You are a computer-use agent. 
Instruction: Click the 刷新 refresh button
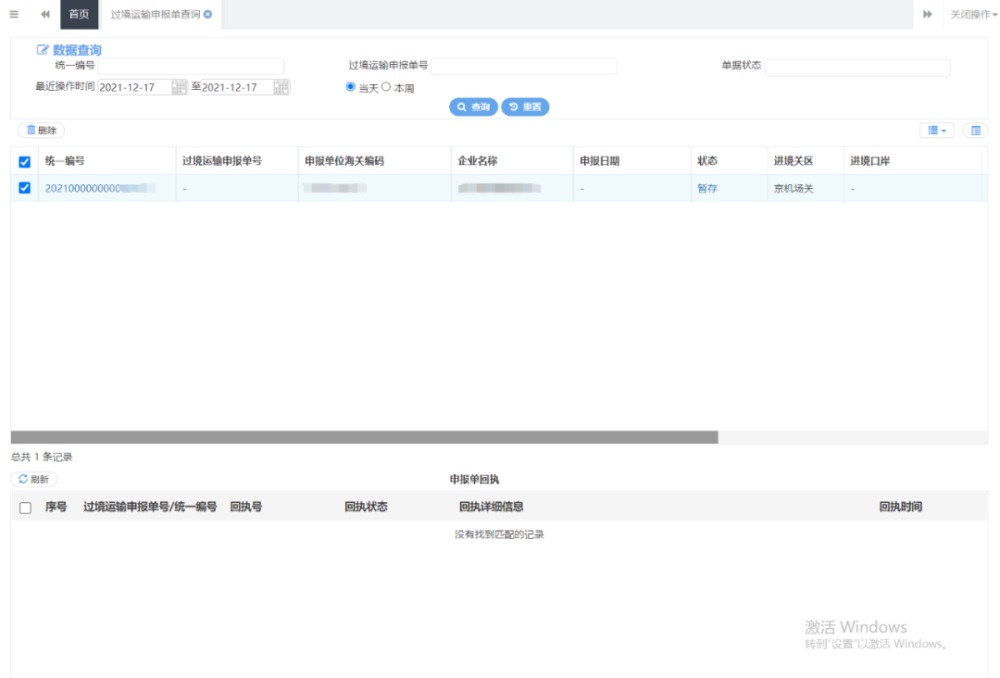click(x=34, y=479)
